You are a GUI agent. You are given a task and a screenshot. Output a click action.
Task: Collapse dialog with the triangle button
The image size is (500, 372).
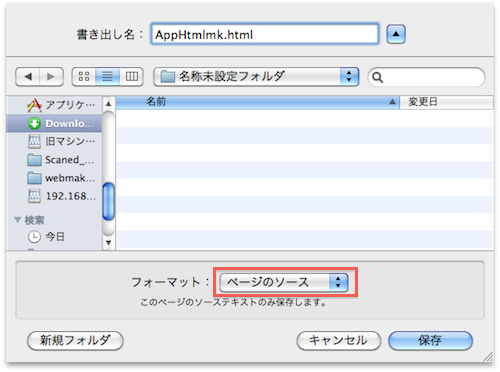coord(396,34)
